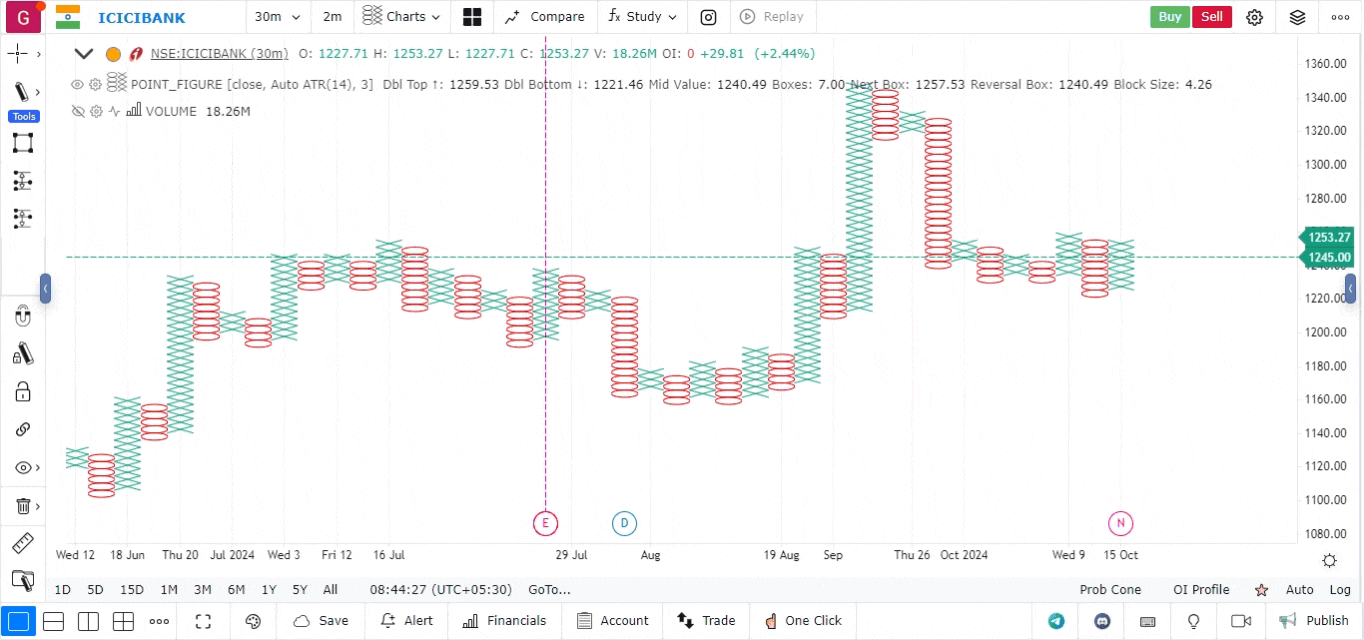Open the multi-chart layout grid icon

472,17
